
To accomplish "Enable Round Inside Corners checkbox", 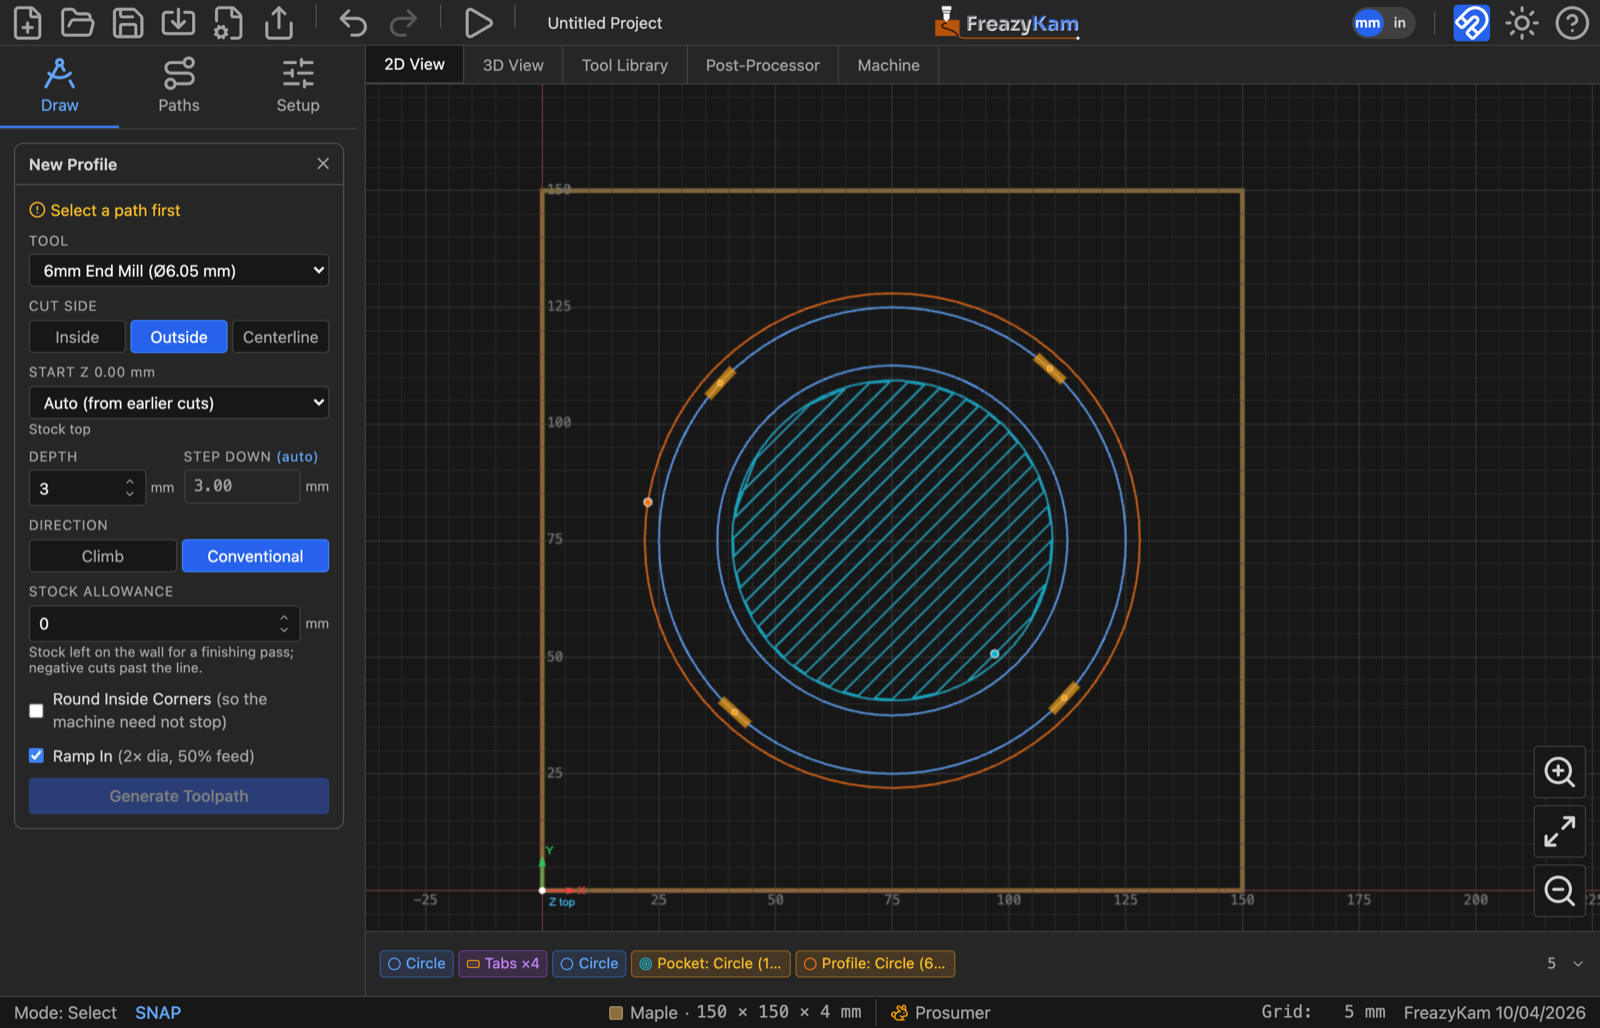I will 36,711.
